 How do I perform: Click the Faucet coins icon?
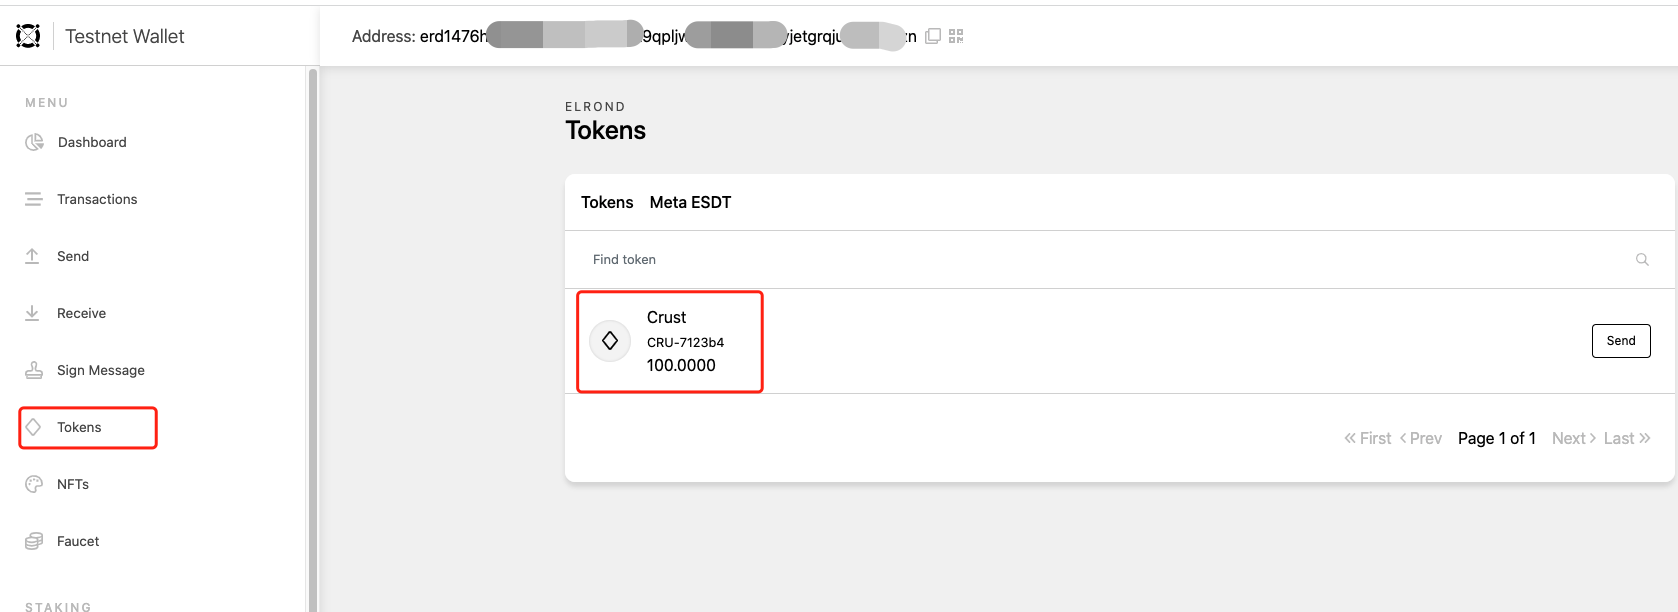[34, 541]
